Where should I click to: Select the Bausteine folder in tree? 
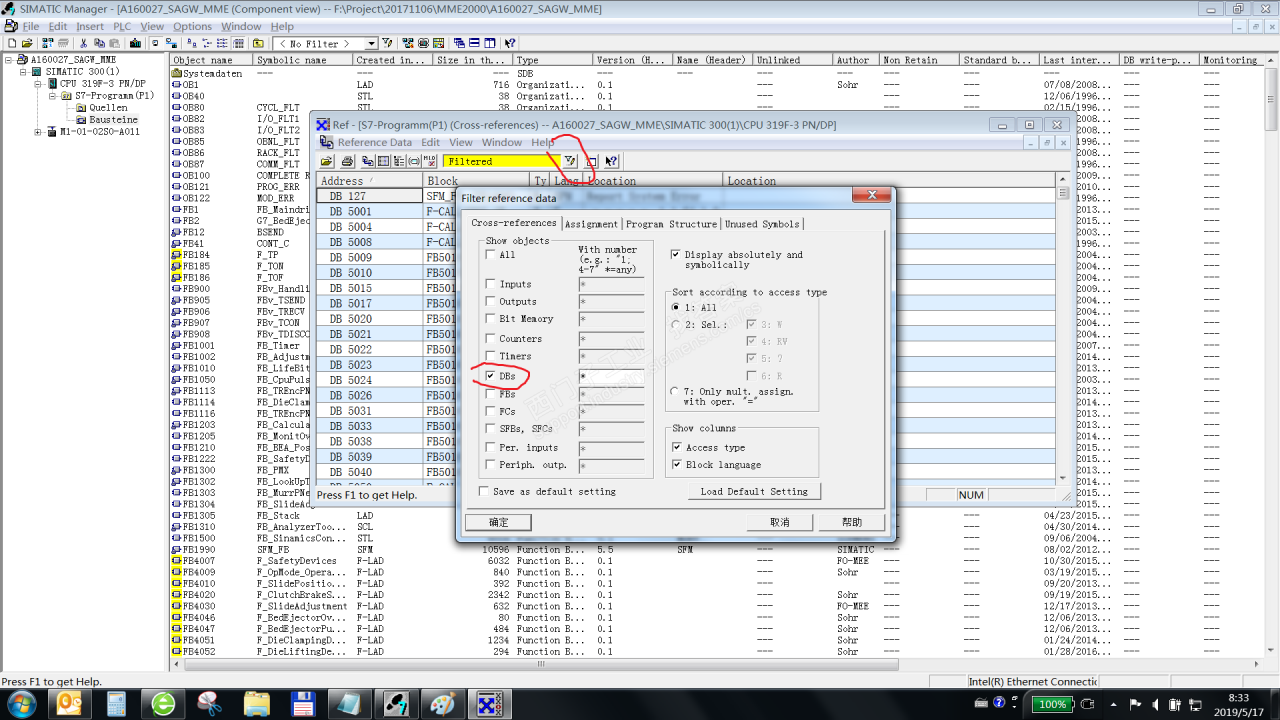(x=113, y=120)
